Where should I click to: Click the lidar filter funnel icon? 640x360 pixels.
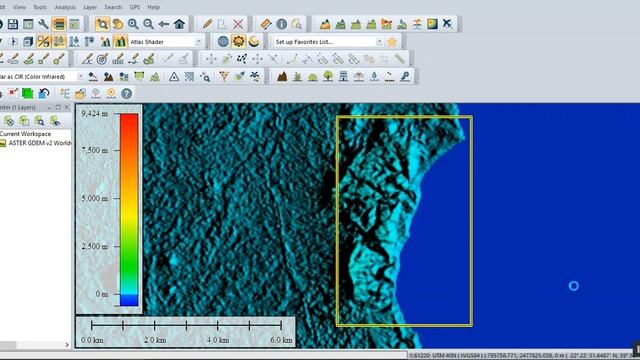(224, 77)
